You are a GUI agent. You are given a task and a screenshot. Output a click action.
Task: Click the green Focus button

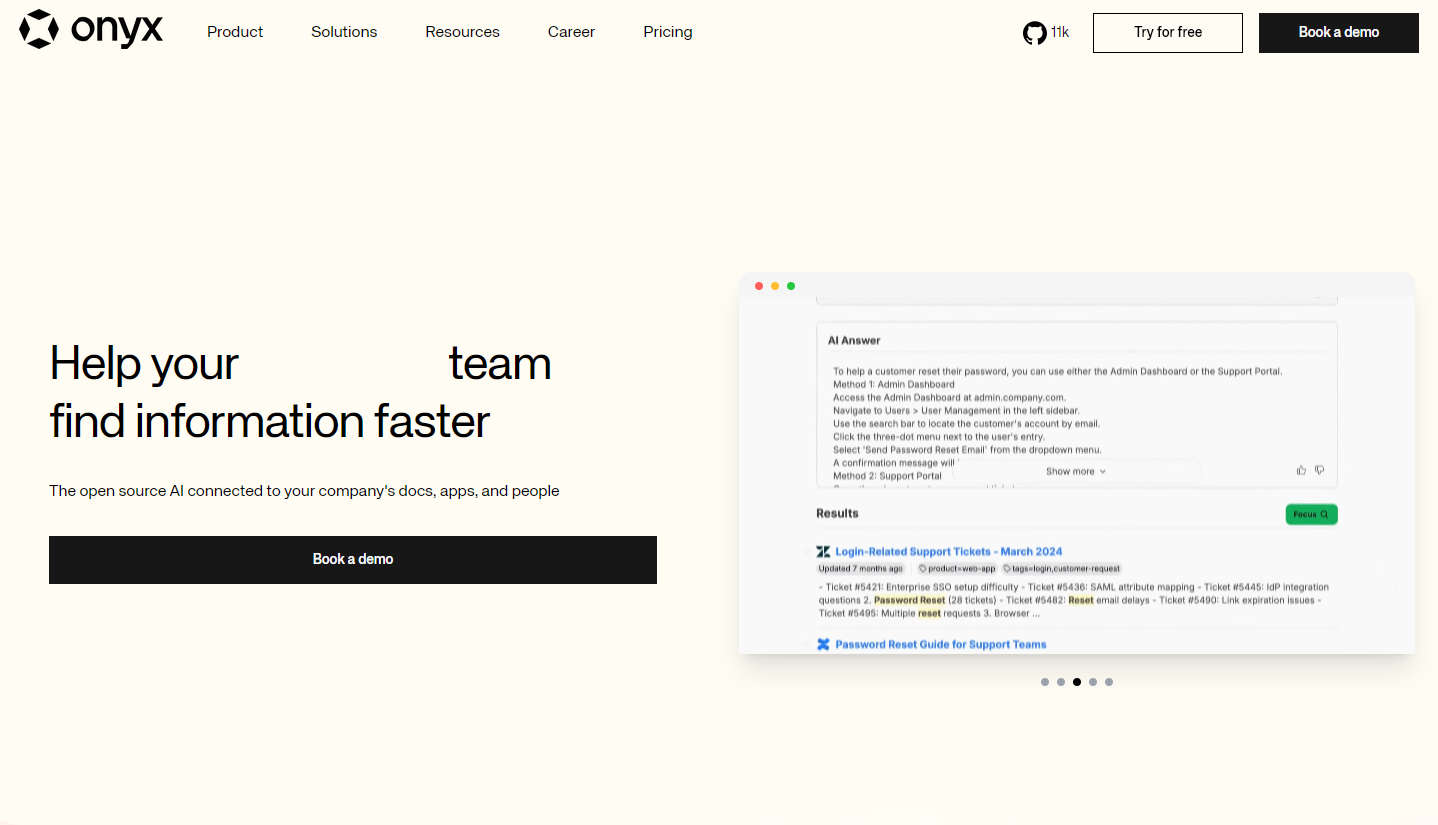1311,514
